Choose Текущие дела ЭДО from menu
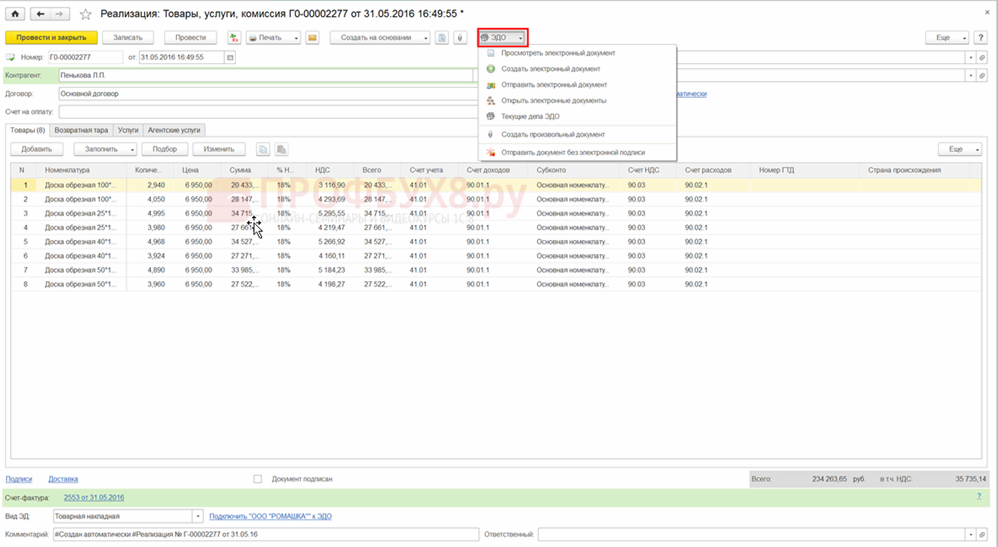 point(530,116)
